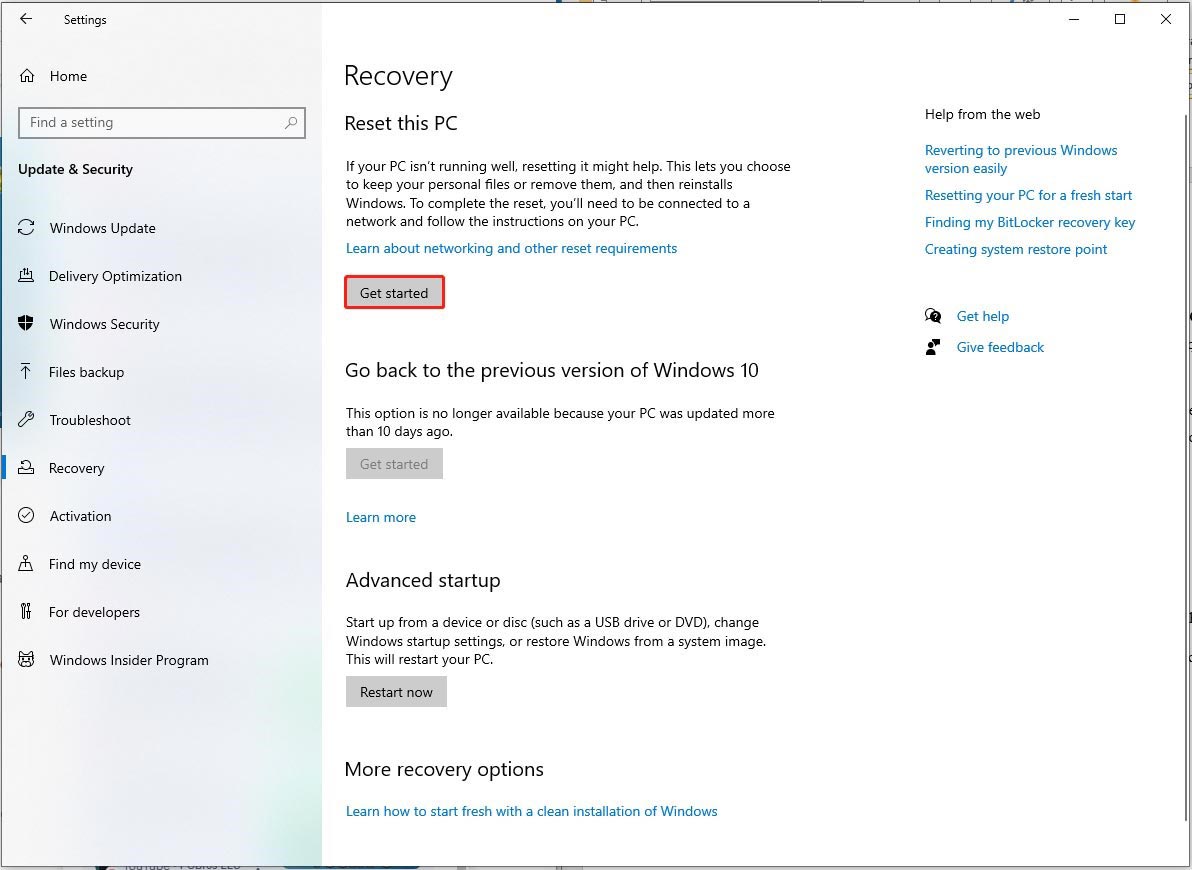1192x870 pixels.
Task: Click the Help from the web heading
Action: pos(982,114)
